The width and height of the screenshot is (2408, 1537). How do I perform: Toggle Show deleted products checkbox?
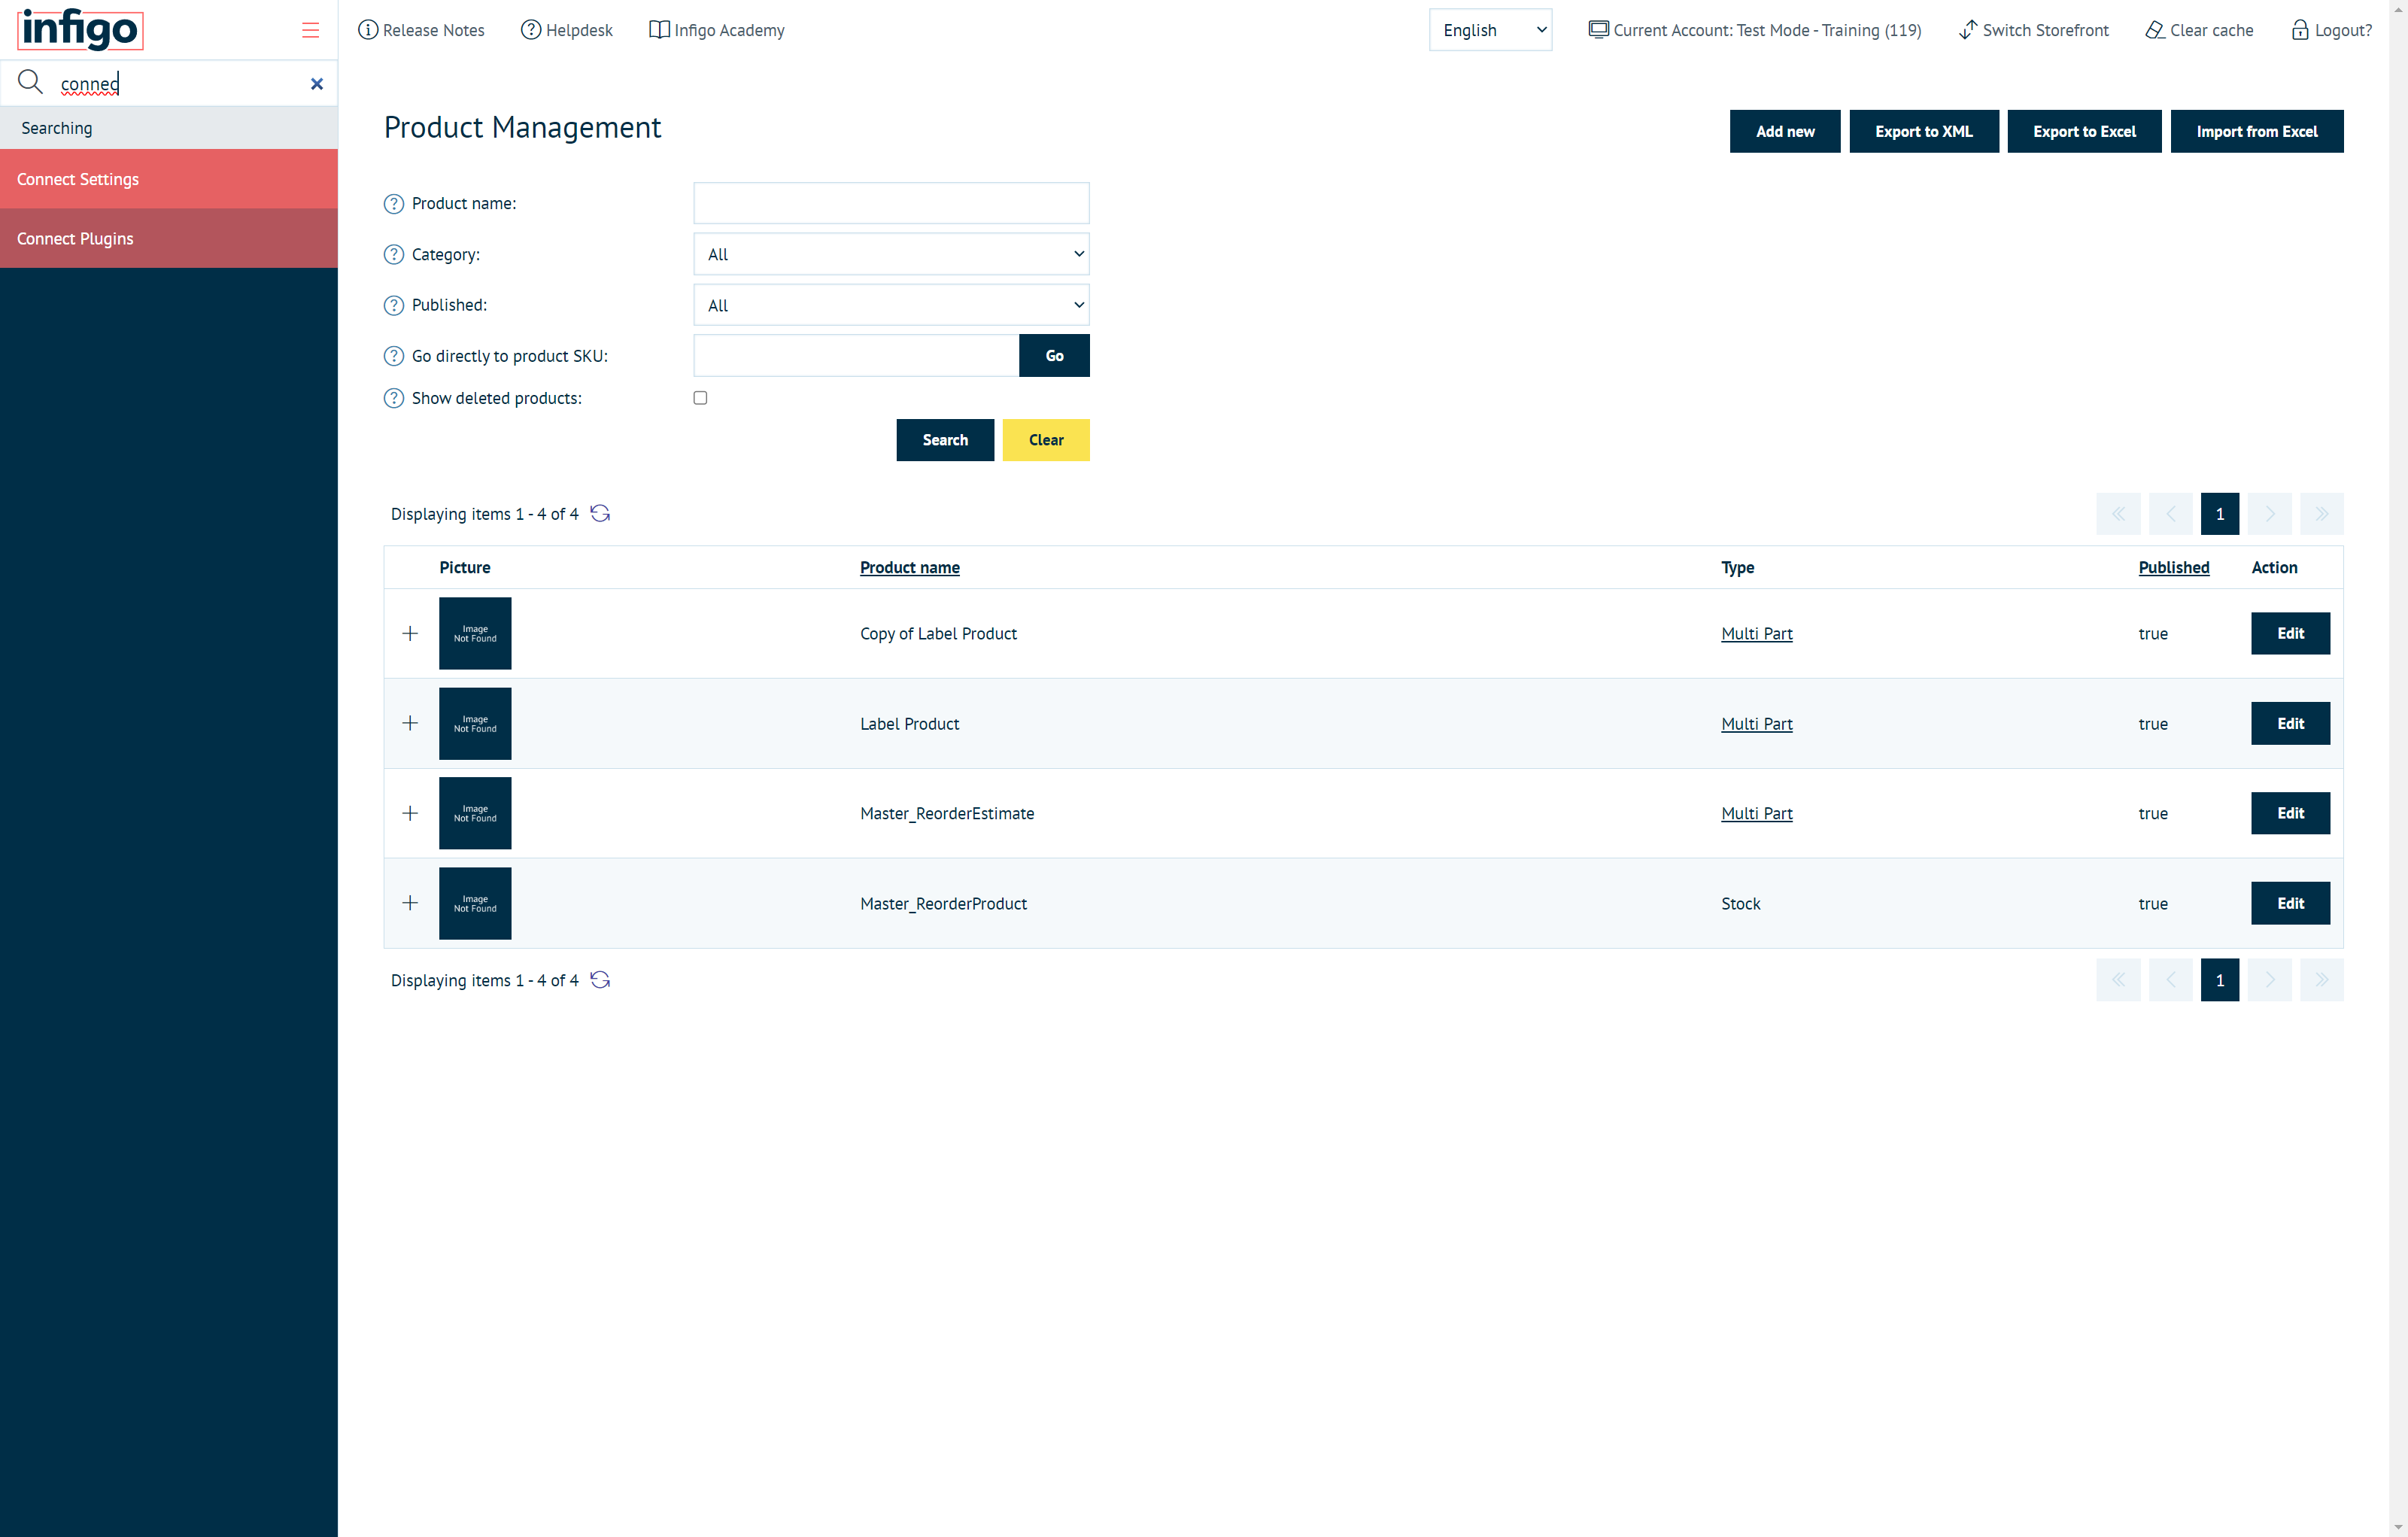[700, 398]
